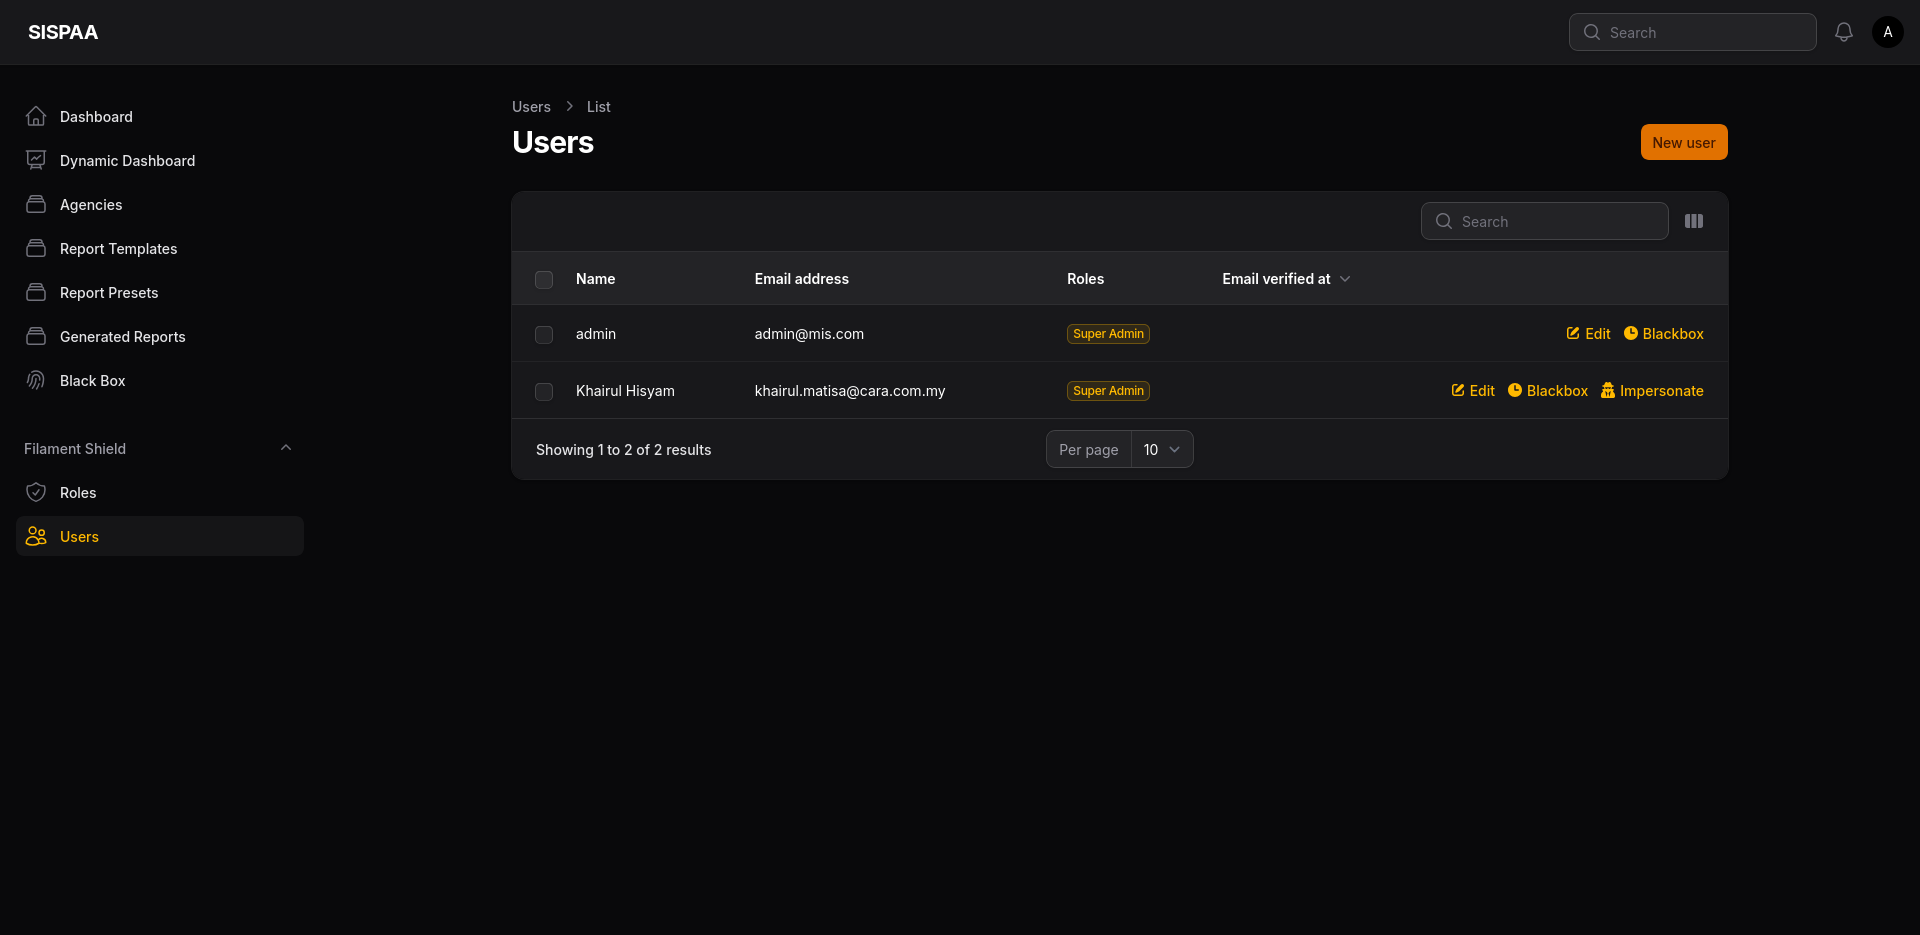1920x935 pixels.
Task: Check the select-all checkbox in table header
Action: pyautogui.click(x=543, y=280)
